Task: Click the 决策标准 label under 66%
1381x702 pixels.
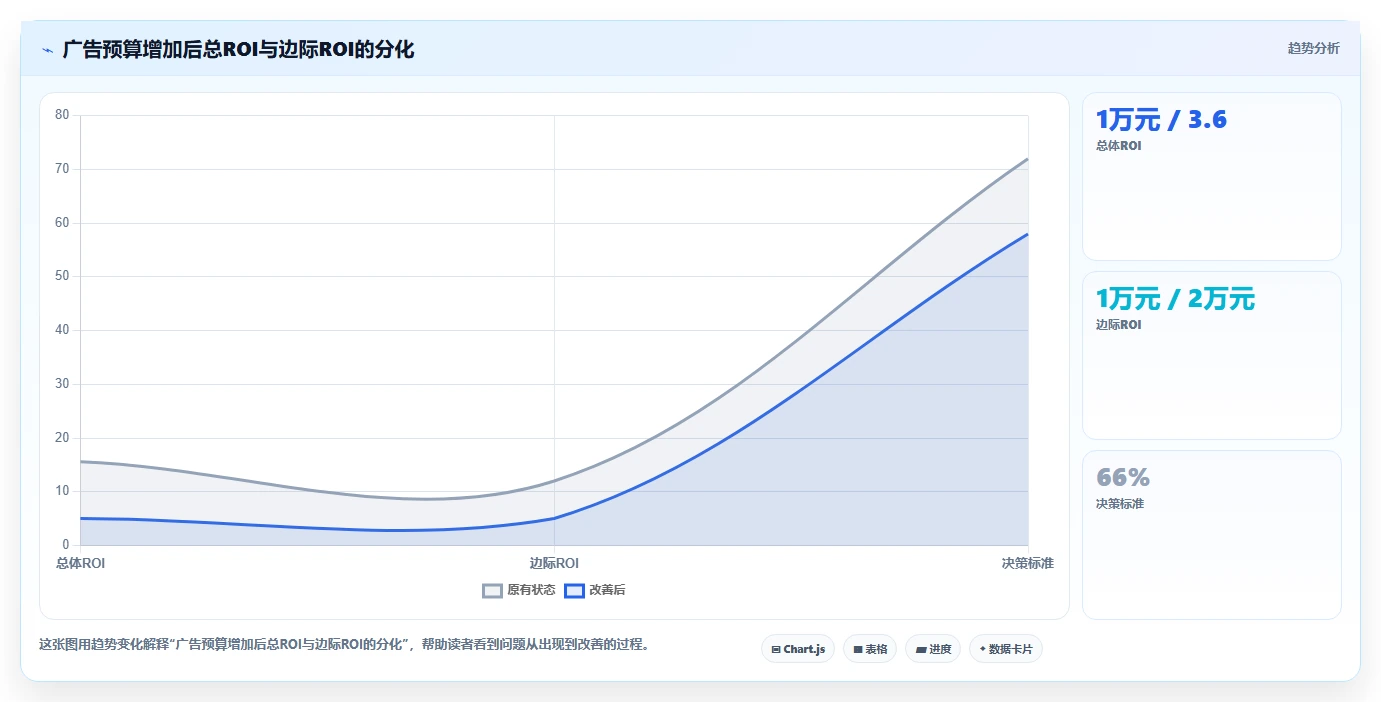Action: [1120, 504]
